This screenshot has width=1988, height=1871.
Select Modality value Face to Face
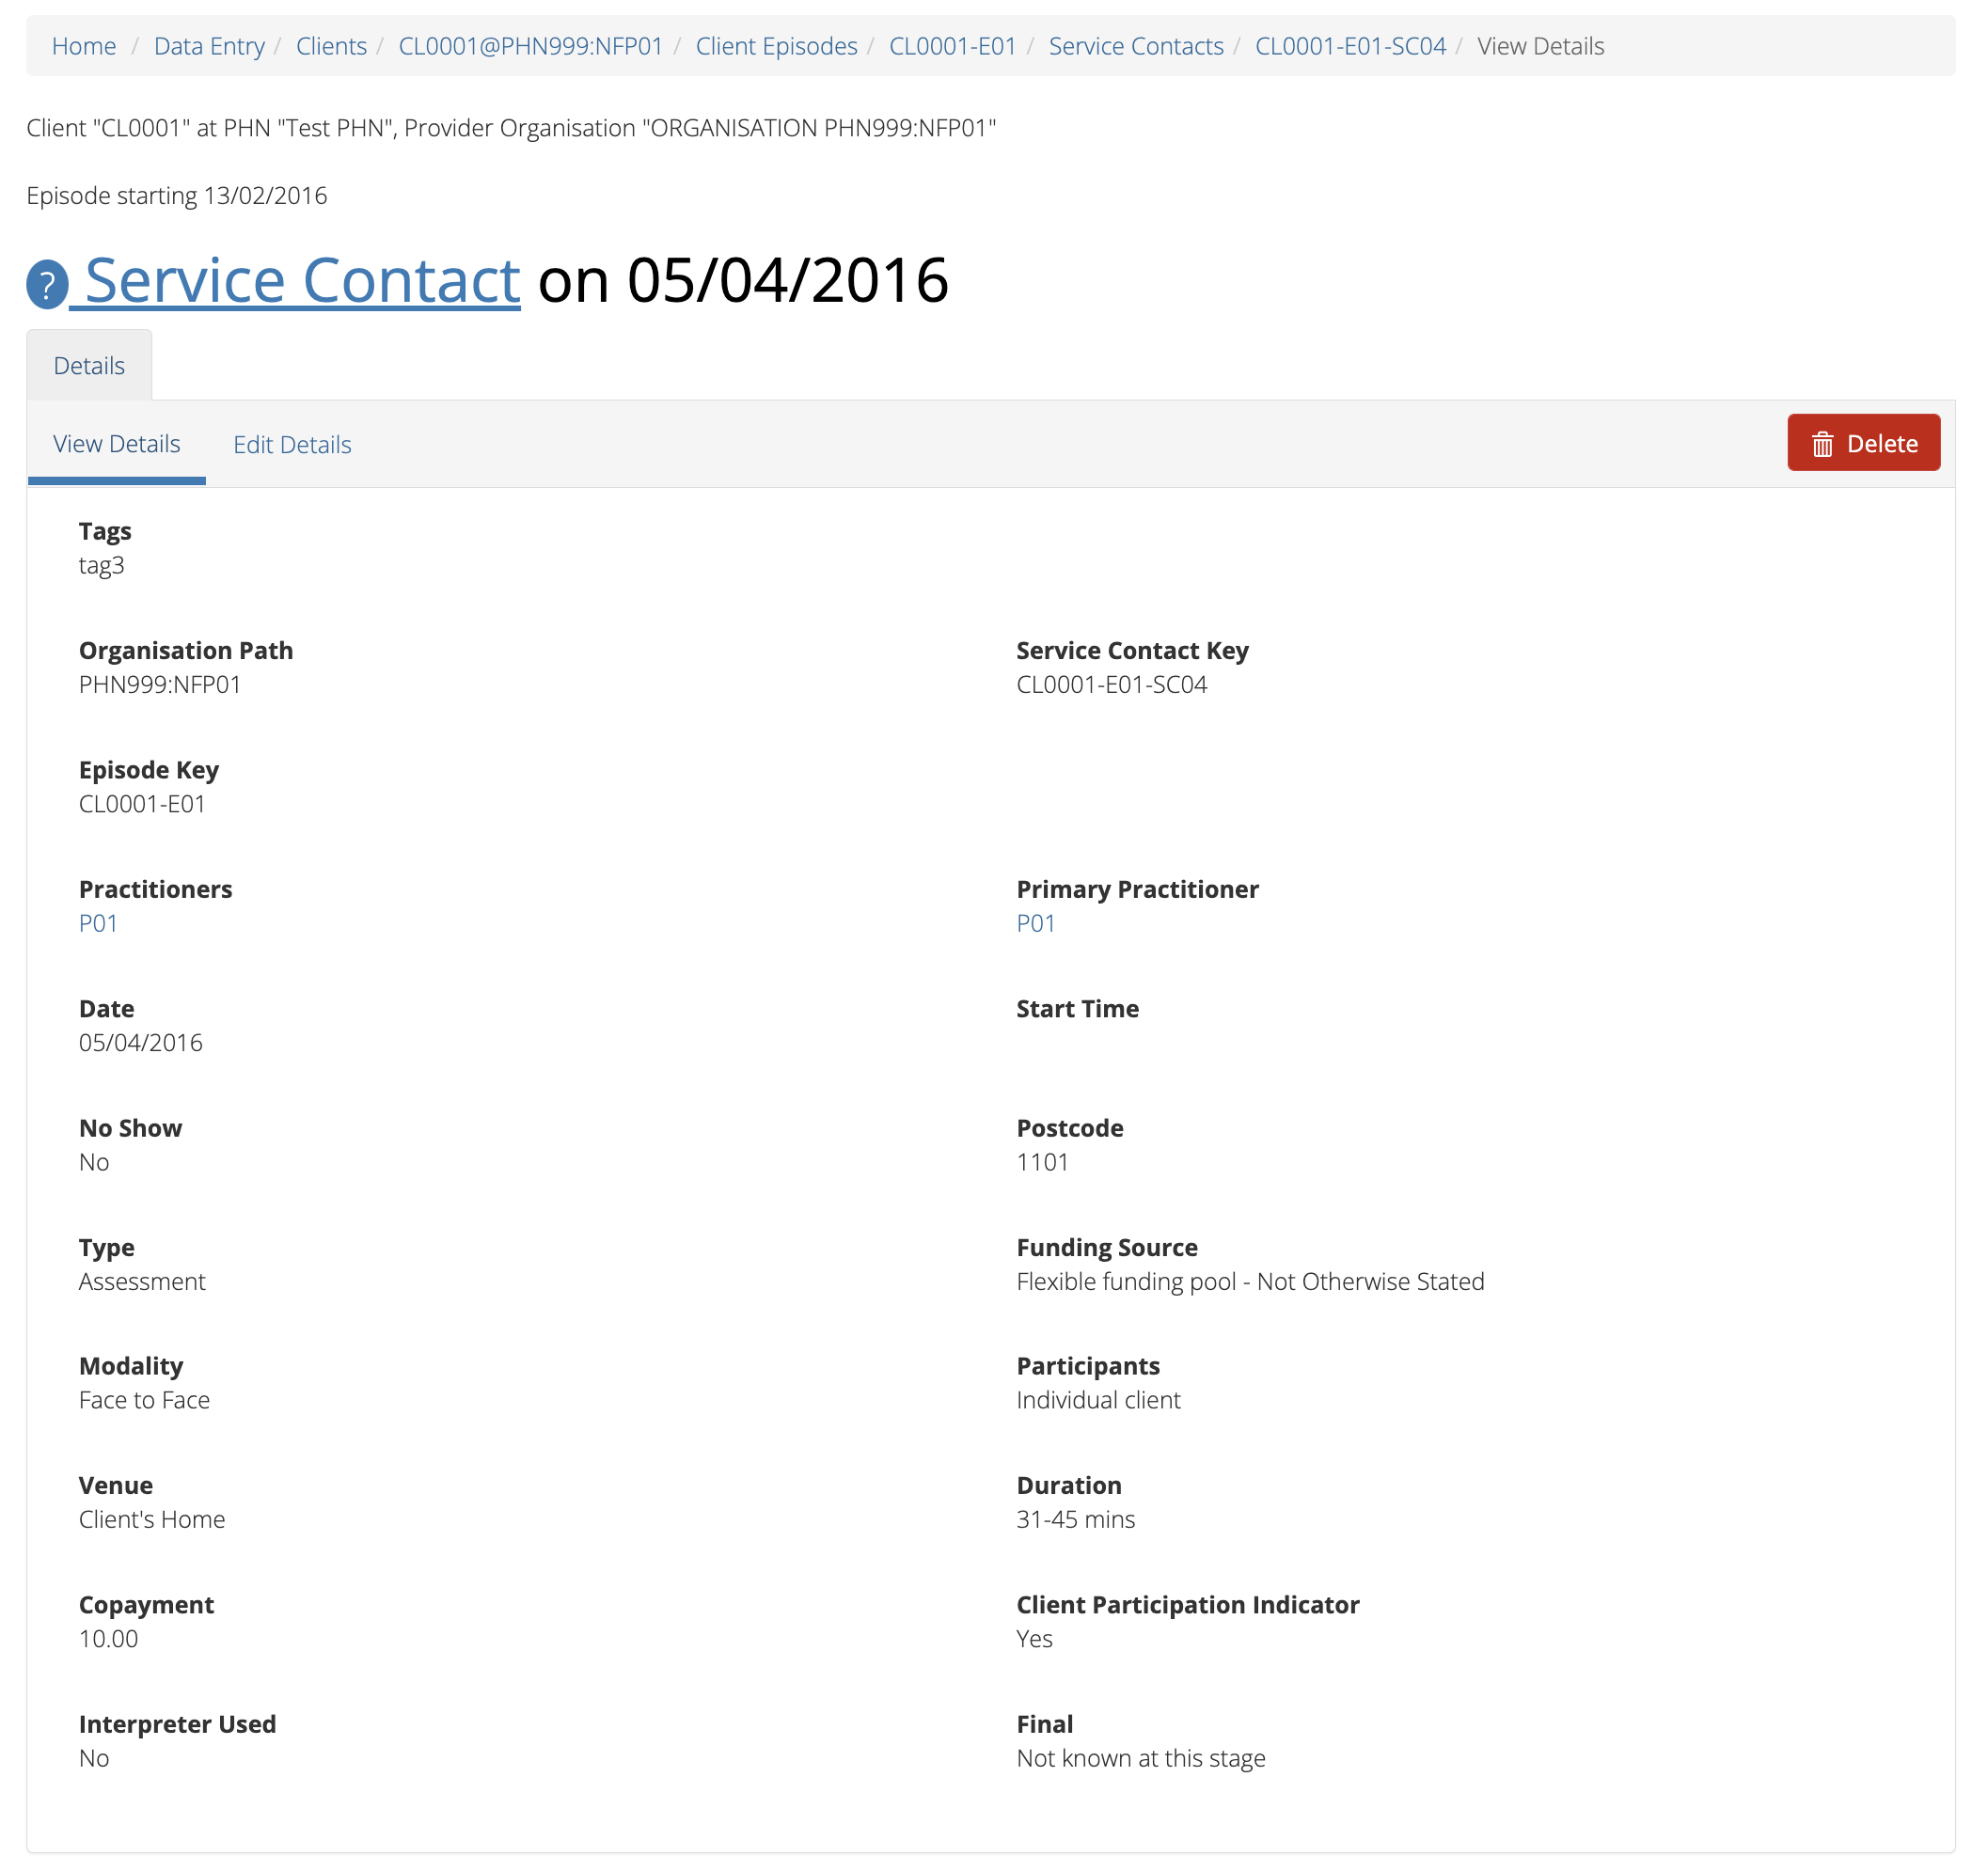(x=144, y=1400)
